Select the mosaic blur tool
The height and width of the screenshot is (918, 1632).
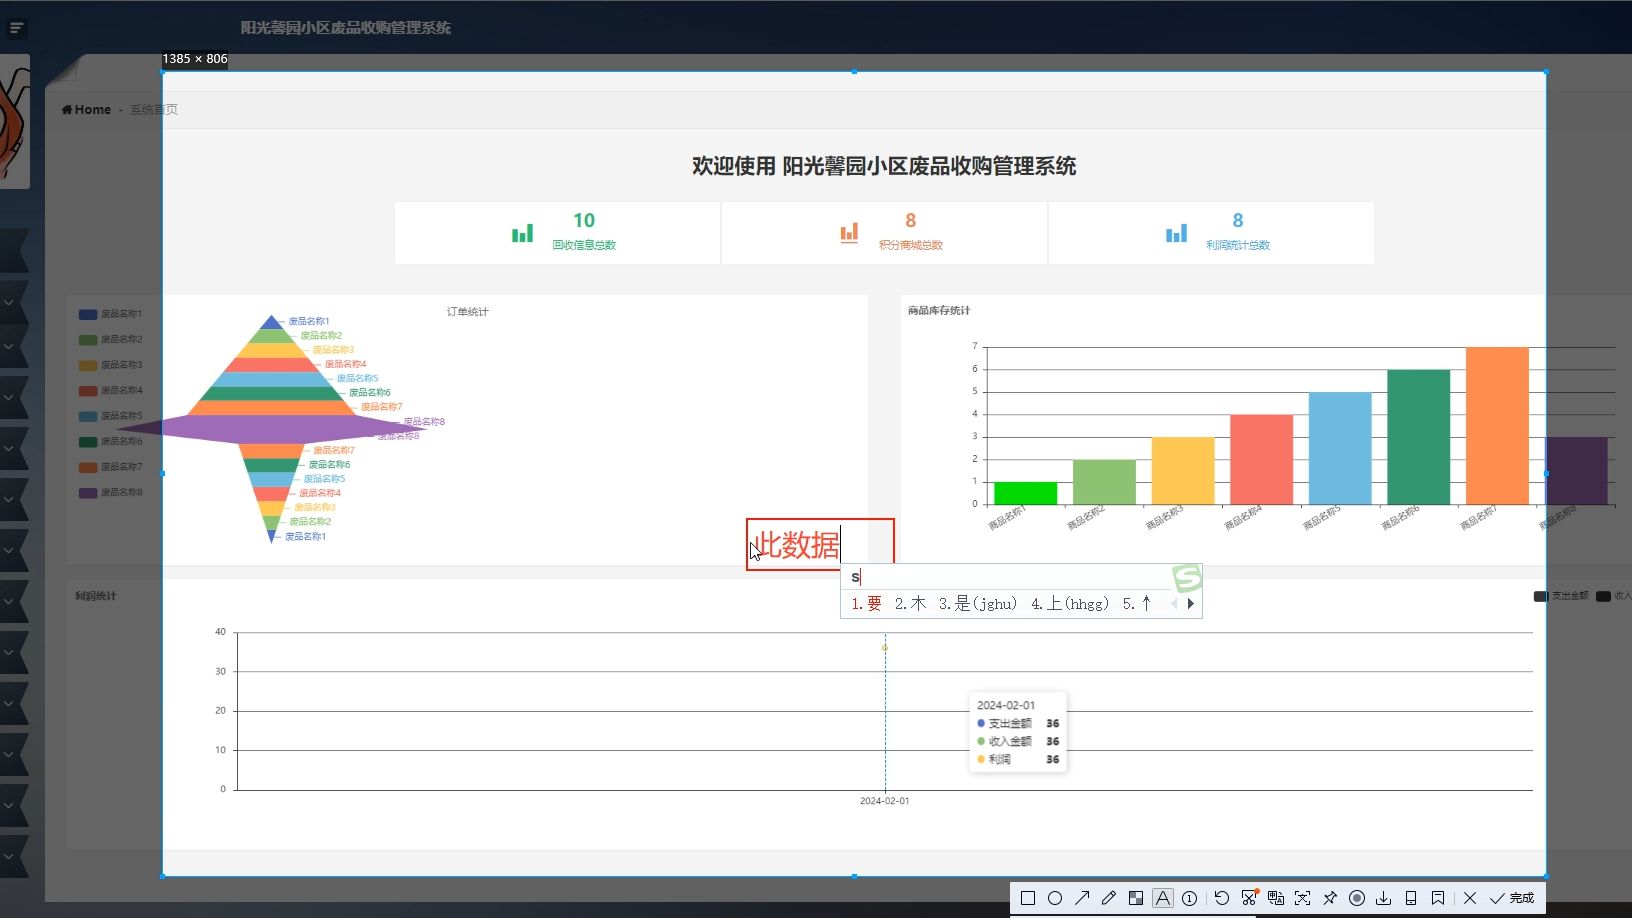point(1136,898)
